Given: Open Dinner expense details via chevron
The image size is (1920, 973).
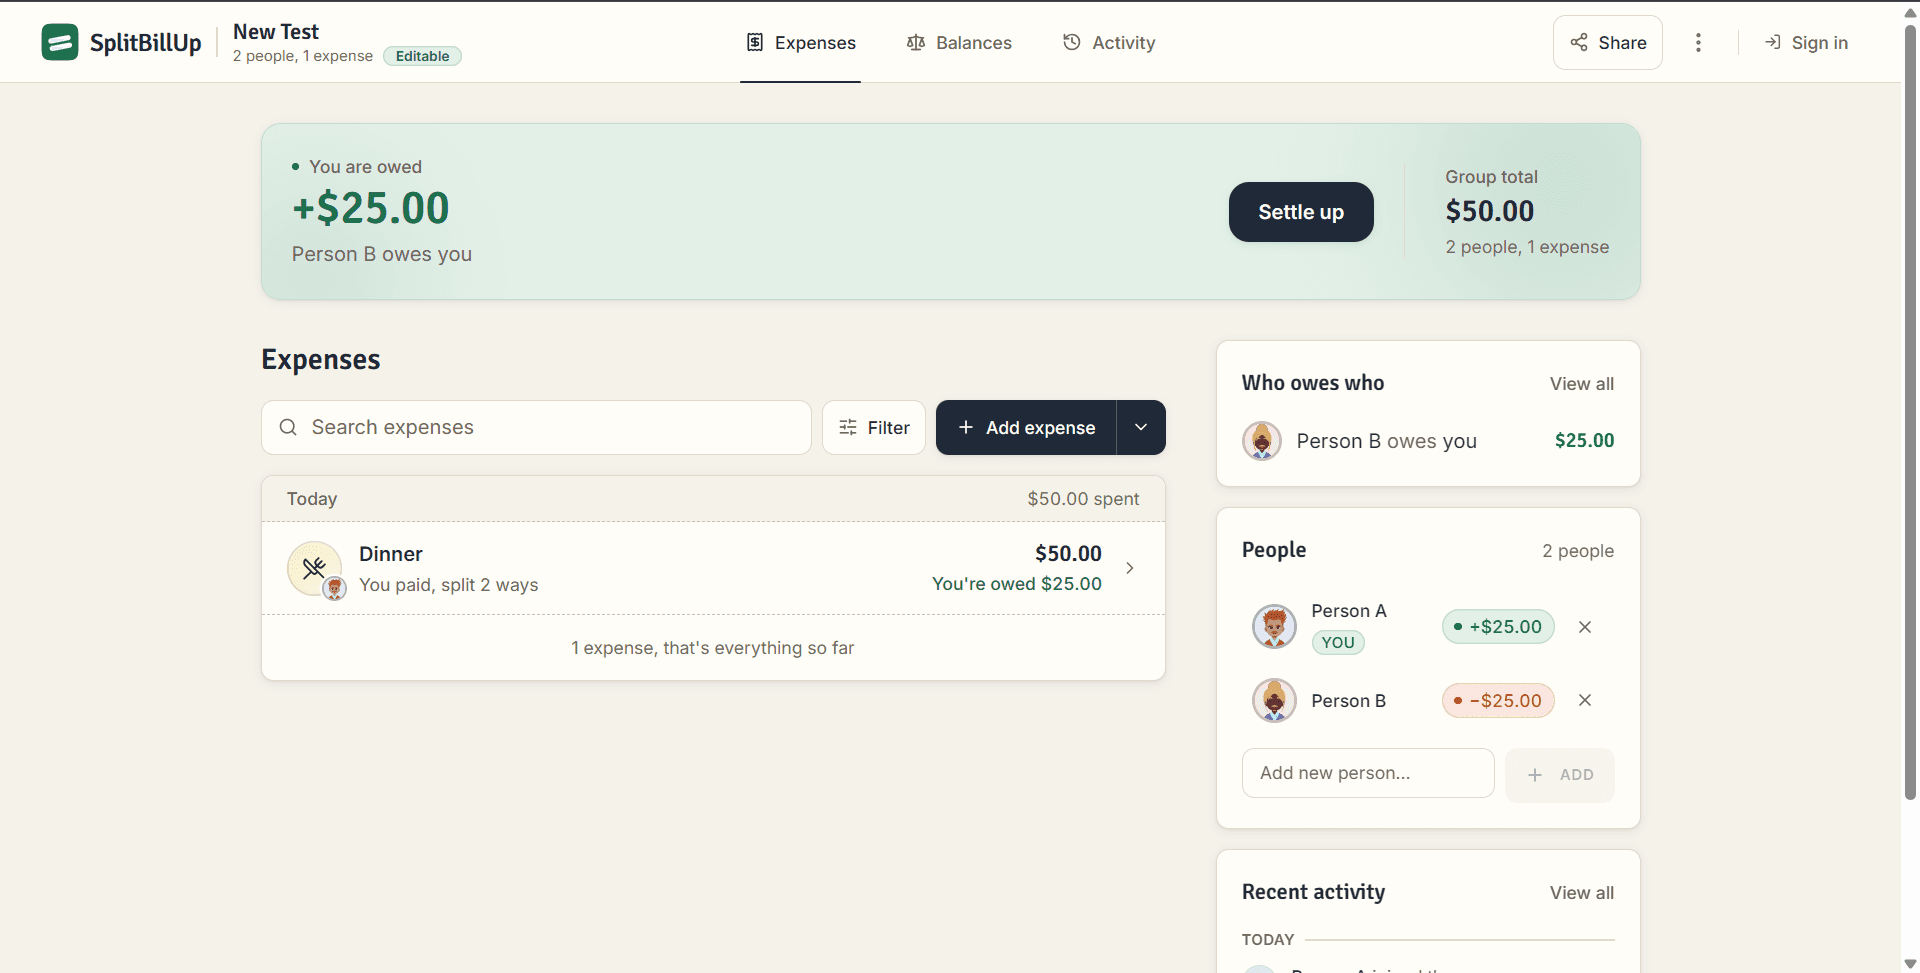Looking at the screenshot, I should pos(1130,568).
